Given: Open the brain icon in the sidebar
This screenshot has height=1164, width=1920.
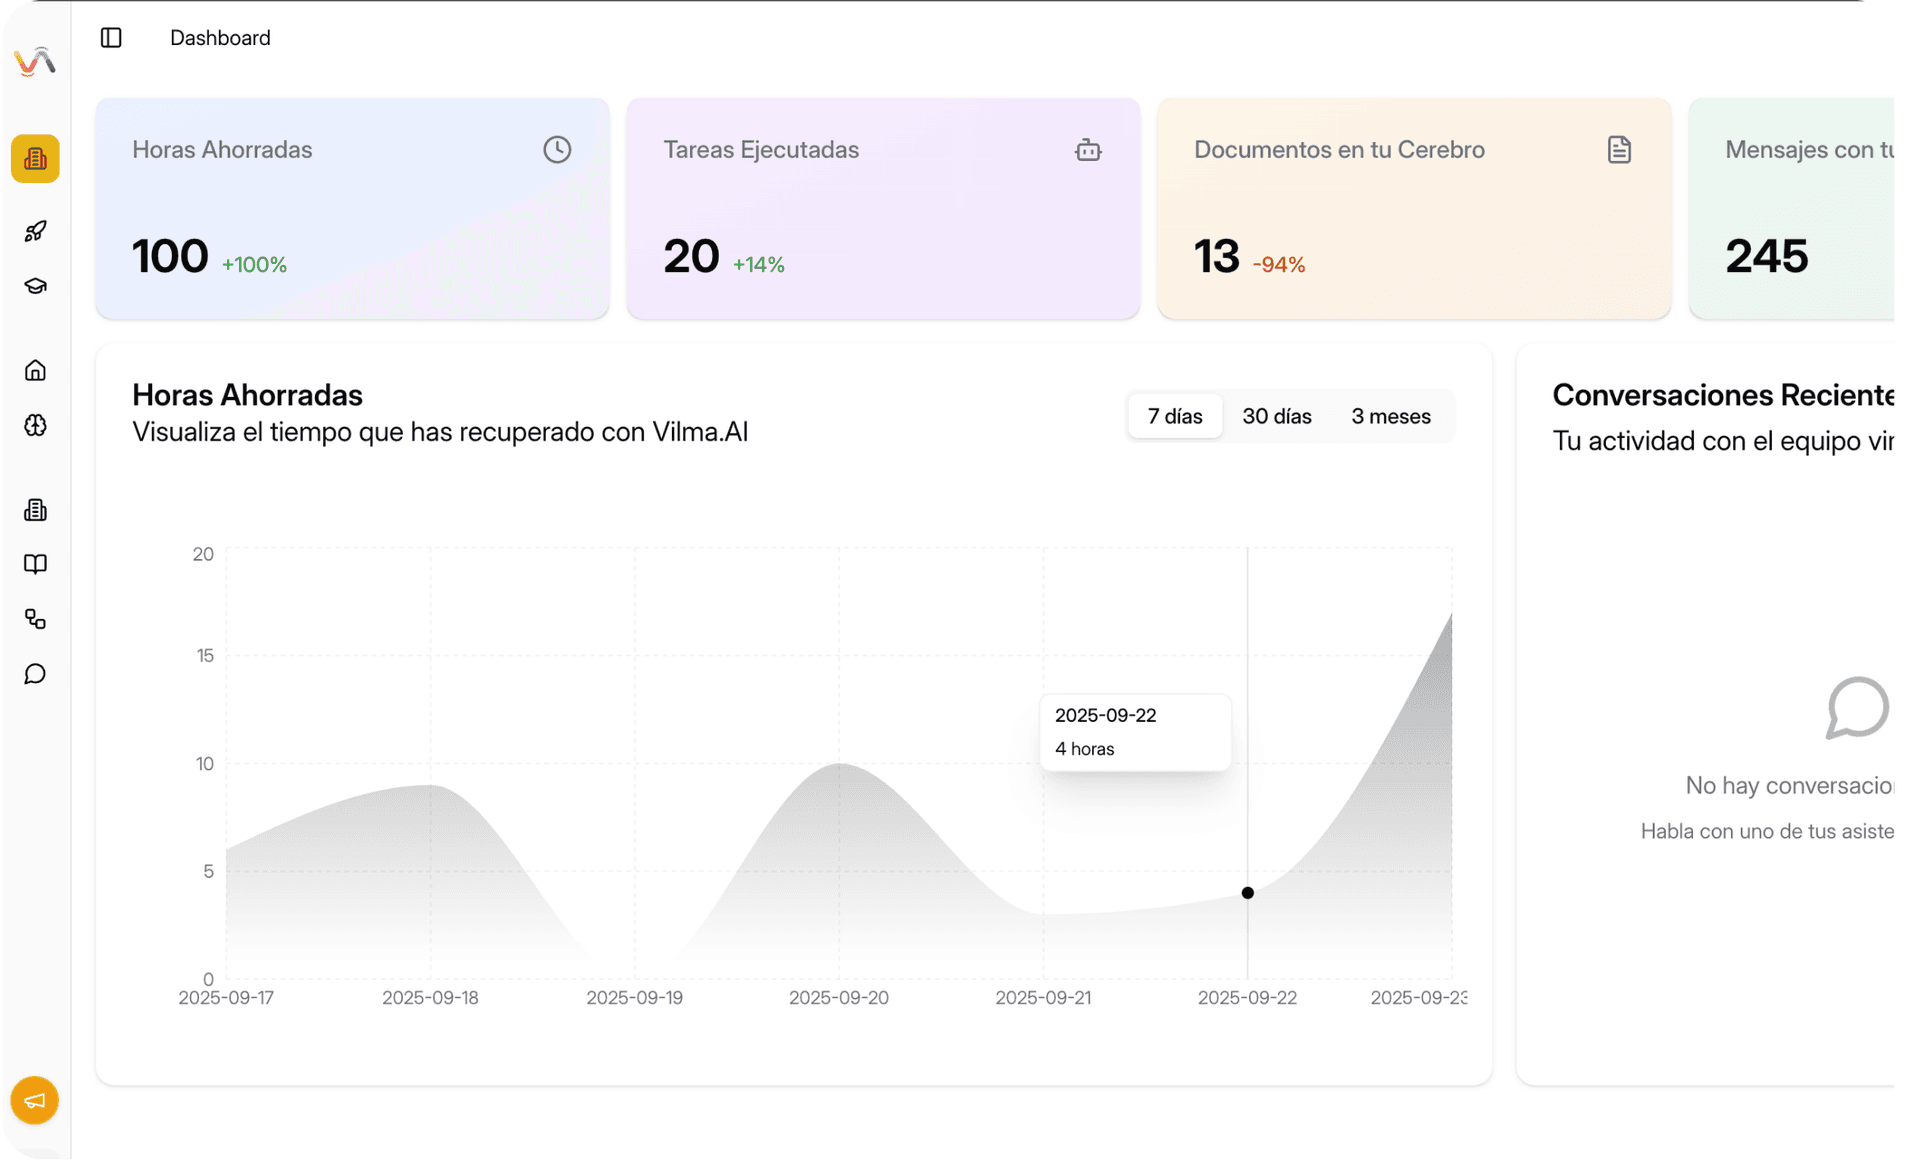Looking at the screenshot, I should click(x=35, y=426).
